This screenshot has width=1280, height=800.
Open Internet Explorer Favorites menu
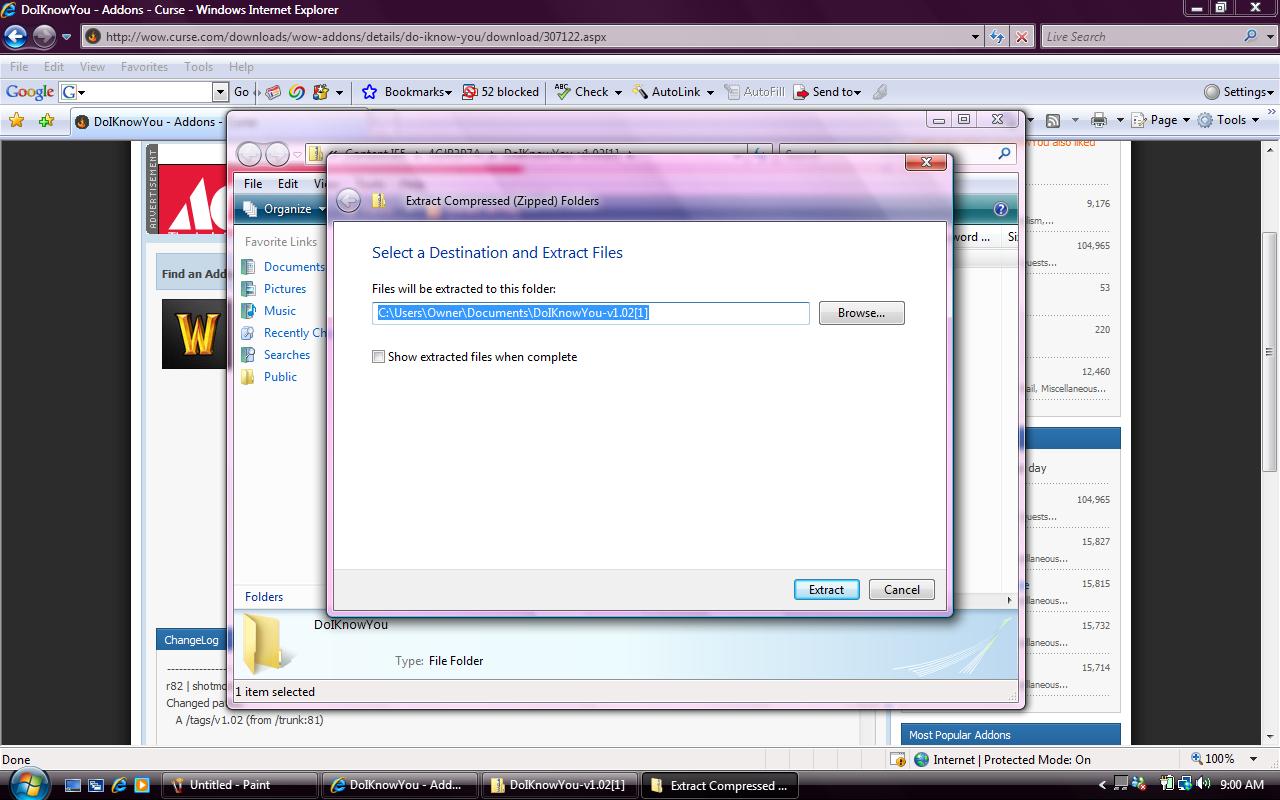[144, 66]
